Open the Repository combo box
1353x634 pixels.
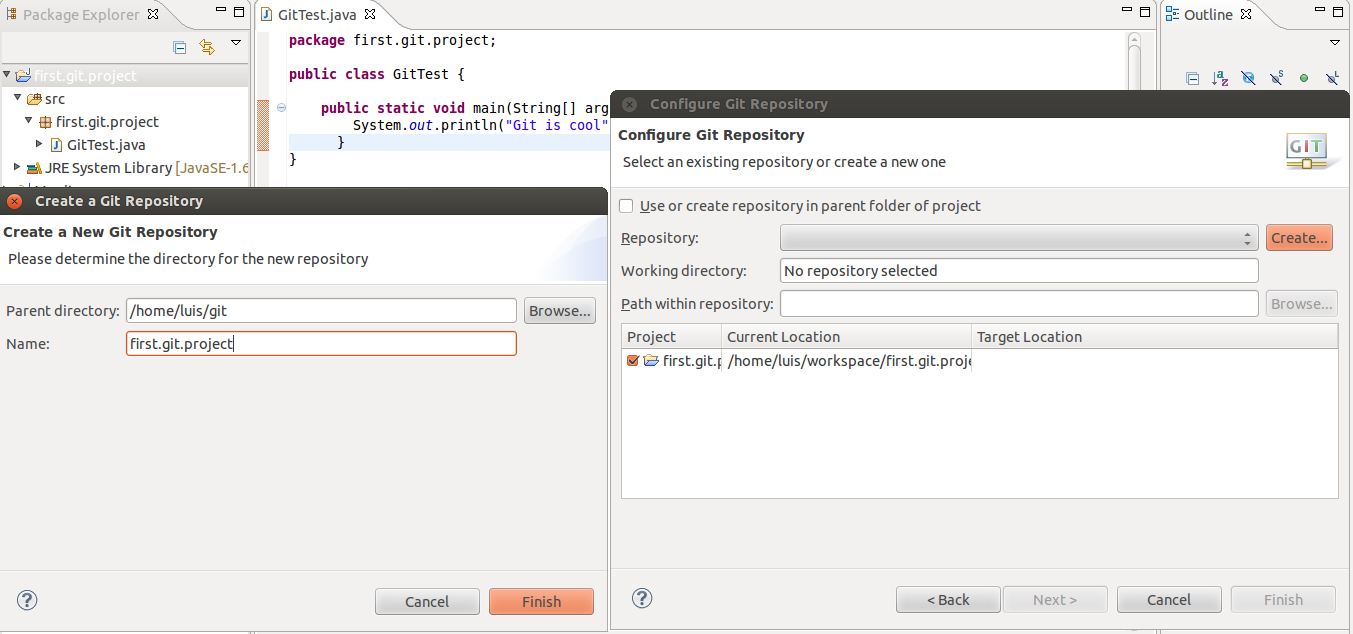[1019, 238]
